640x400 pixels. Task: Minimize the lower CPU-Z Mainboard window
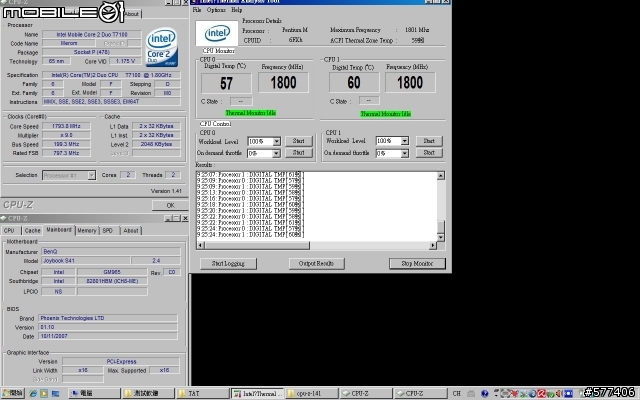(168, 218)
